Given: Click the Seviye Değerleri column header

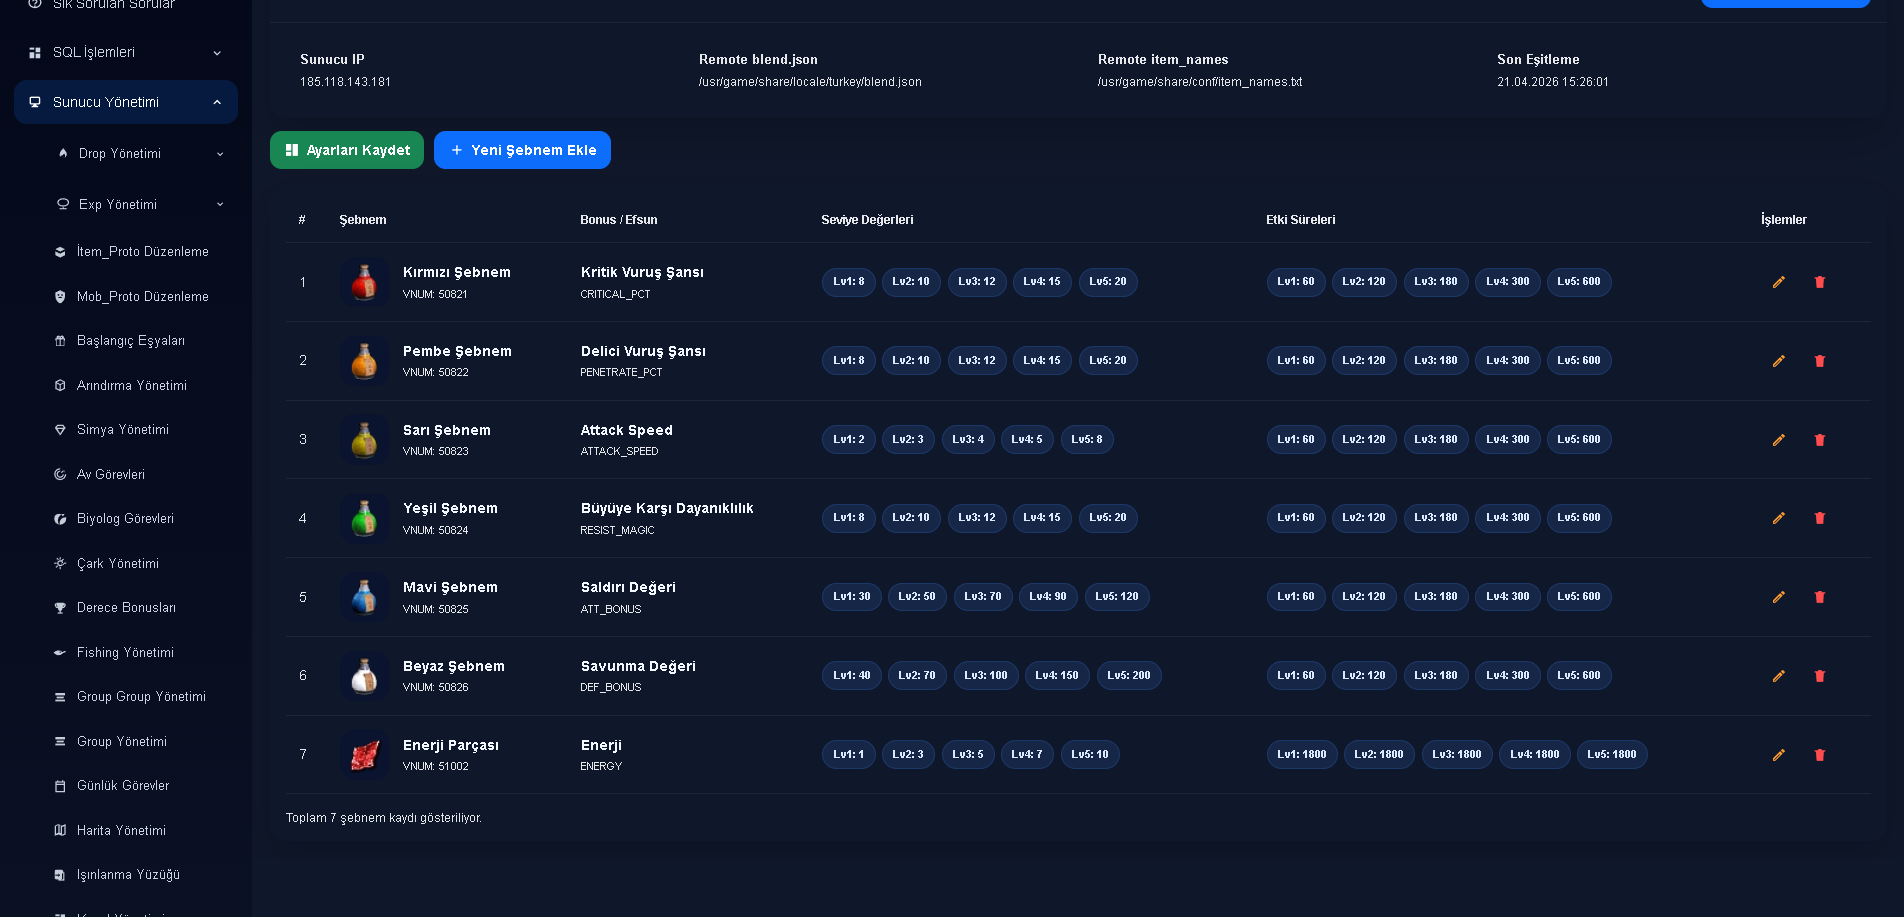Looking at the screenshot, I should (867, 220).
